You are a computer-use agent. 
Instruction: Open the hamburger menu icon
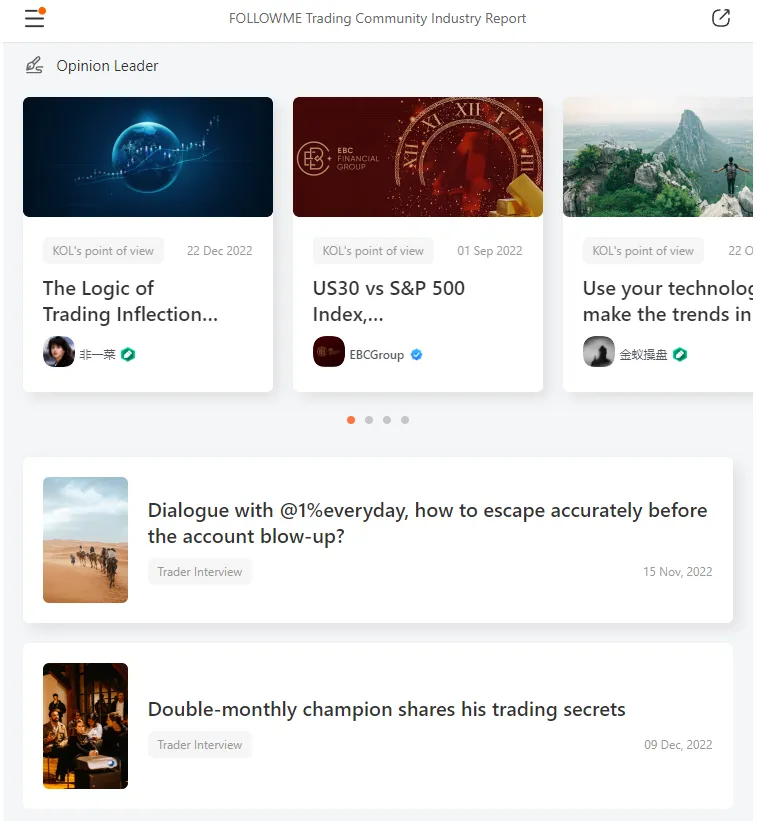coord(34,18)
